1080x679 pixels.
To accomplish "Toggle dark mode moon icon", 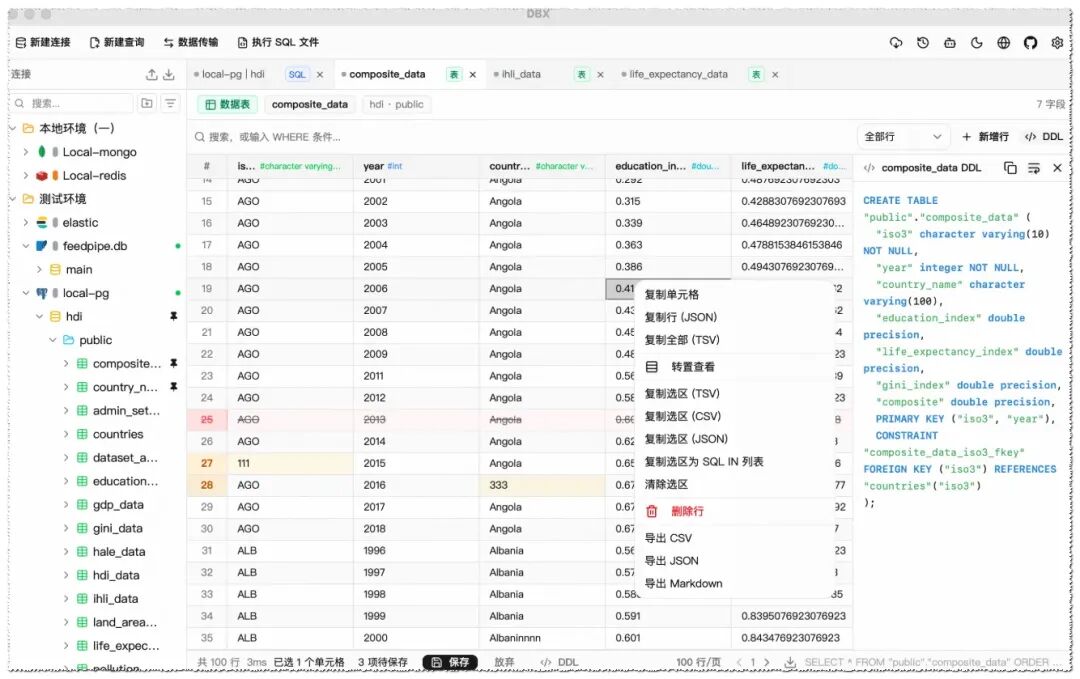I will pyautogui.click(x=977, y=43).
